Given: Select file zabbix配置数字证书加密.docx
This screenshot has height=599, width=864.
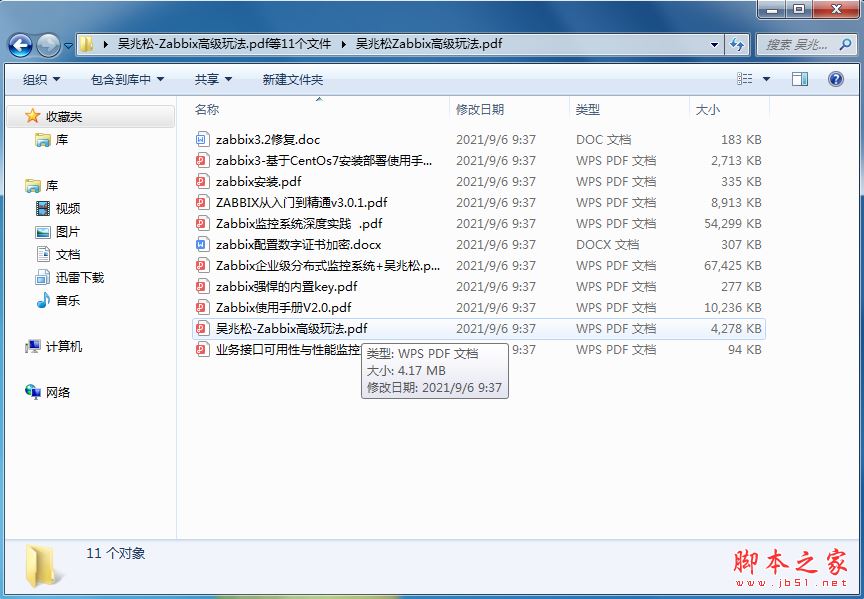Looking at the screenshot, I should pyautogui.click(x=299, y=245).
